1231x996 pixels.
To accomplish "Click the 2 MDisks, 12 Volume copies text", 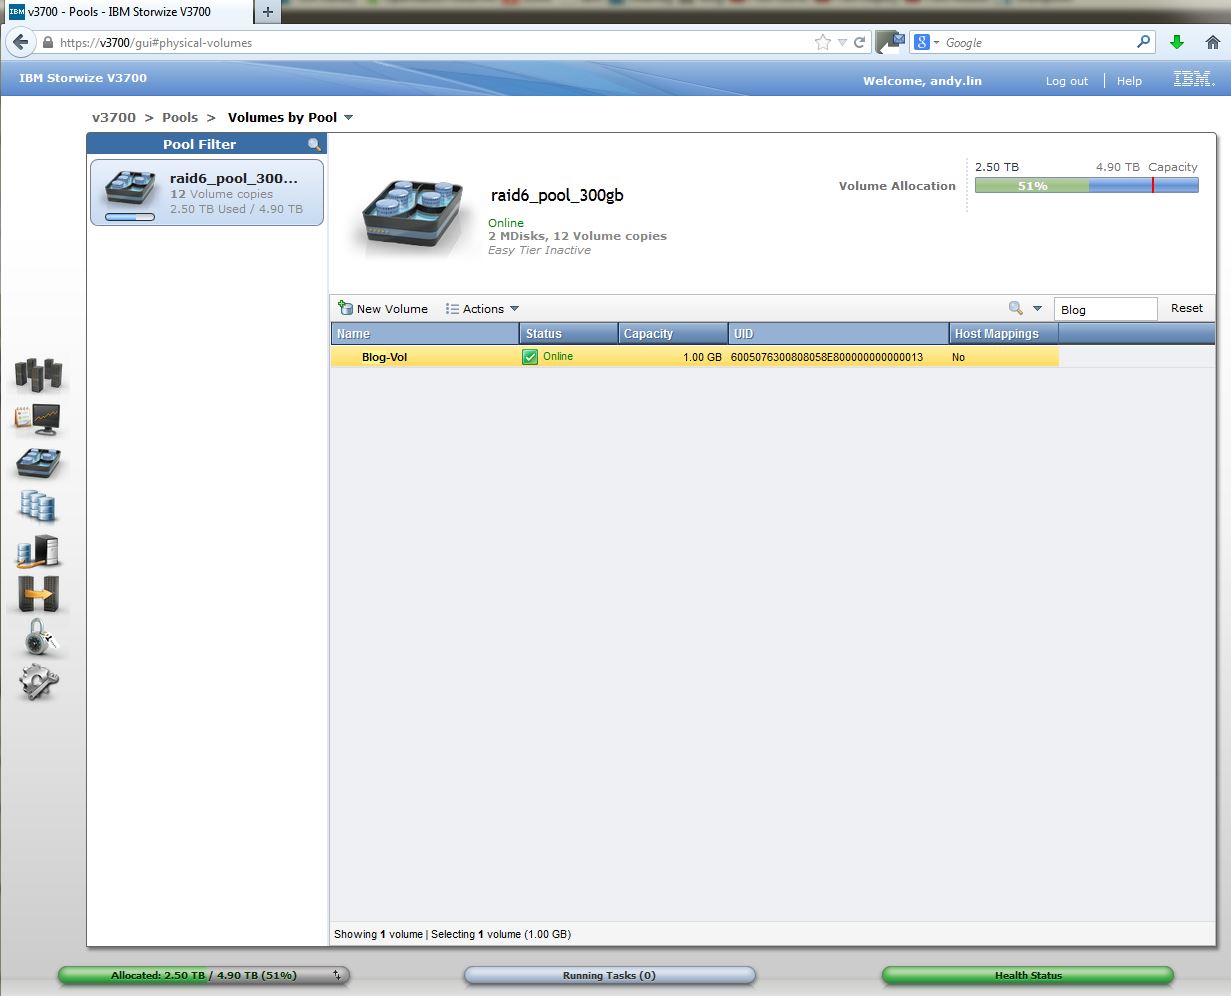I will click(577, 236).
